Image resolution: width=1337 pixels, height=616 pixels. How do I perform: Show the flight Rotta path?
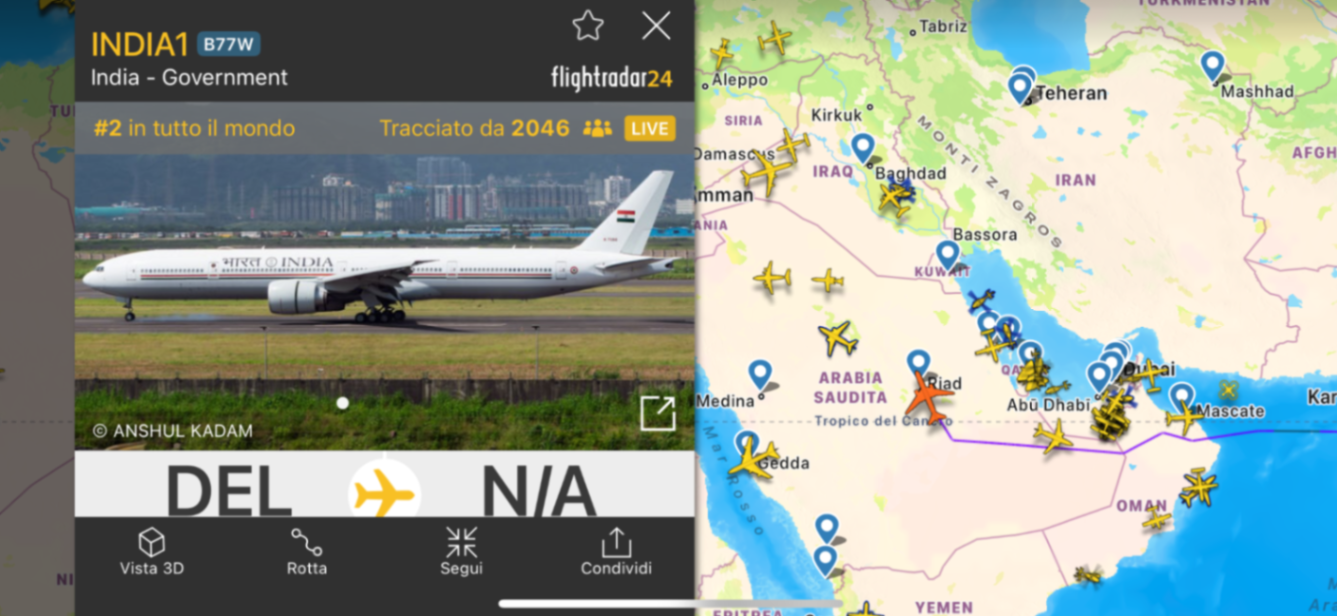tap(306, 551)
